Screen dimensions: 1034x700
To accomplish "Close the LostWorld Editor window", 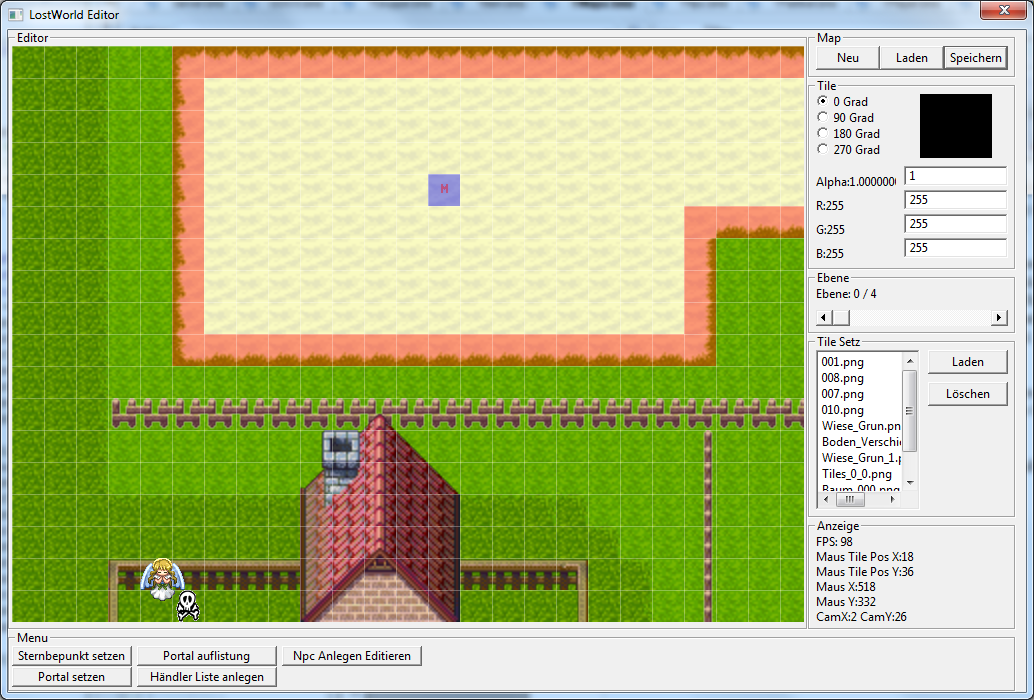I will click(x=1003, y=10).
